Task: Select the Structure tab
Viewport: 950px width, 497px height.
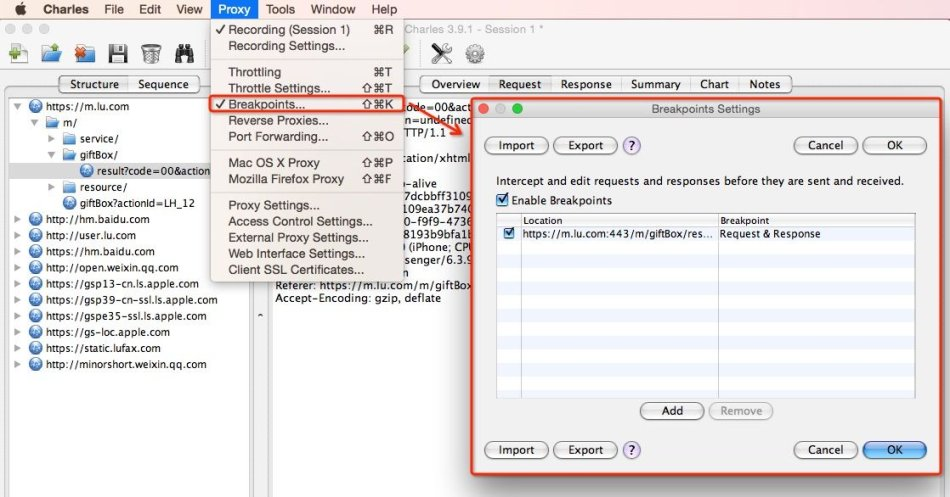Action: point(94,84)
